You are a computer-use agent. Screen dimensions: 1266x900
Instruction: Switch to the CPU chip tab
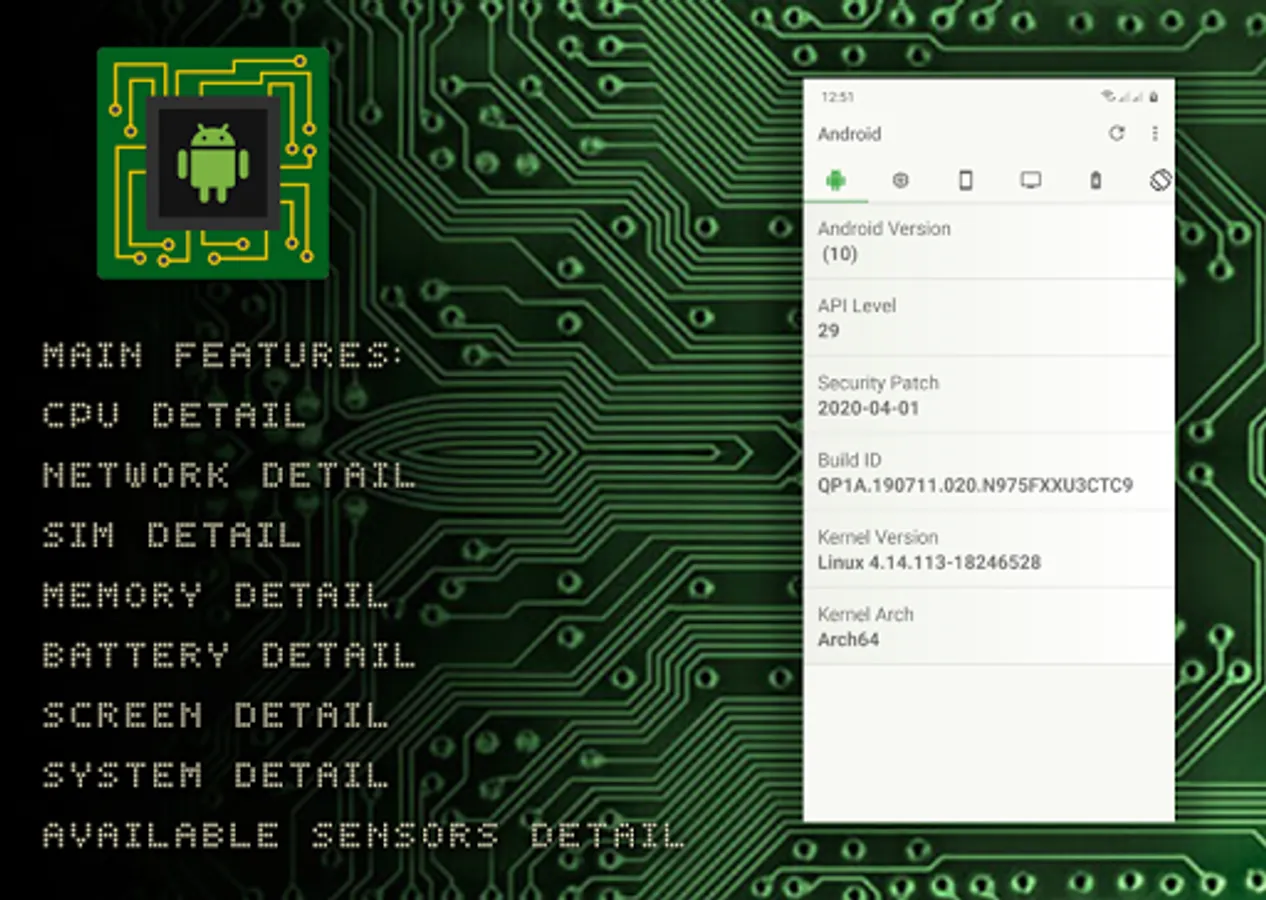(900, 180)
